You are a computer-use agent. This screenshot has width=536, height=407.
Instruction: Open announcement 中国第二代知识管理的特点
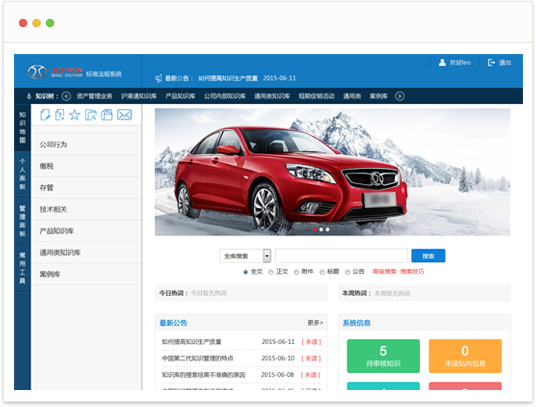pos(197,358)
